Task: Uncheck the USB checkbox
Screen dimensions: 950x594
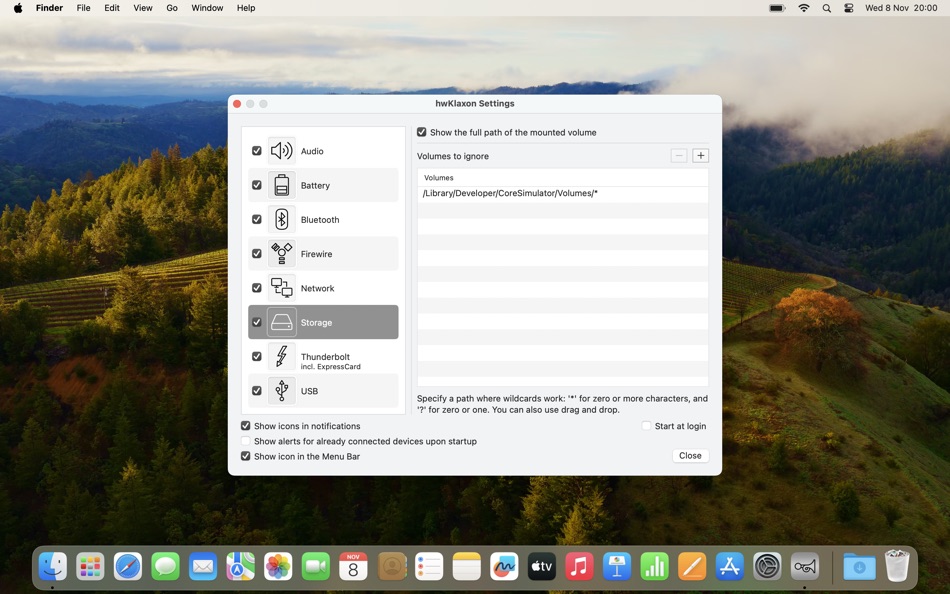Action: coord(257,390)
